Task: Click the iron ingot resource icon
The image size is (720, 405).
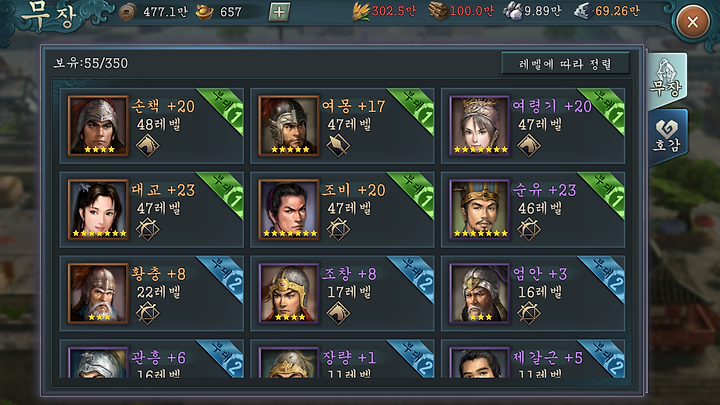Action: pos(583,11)
